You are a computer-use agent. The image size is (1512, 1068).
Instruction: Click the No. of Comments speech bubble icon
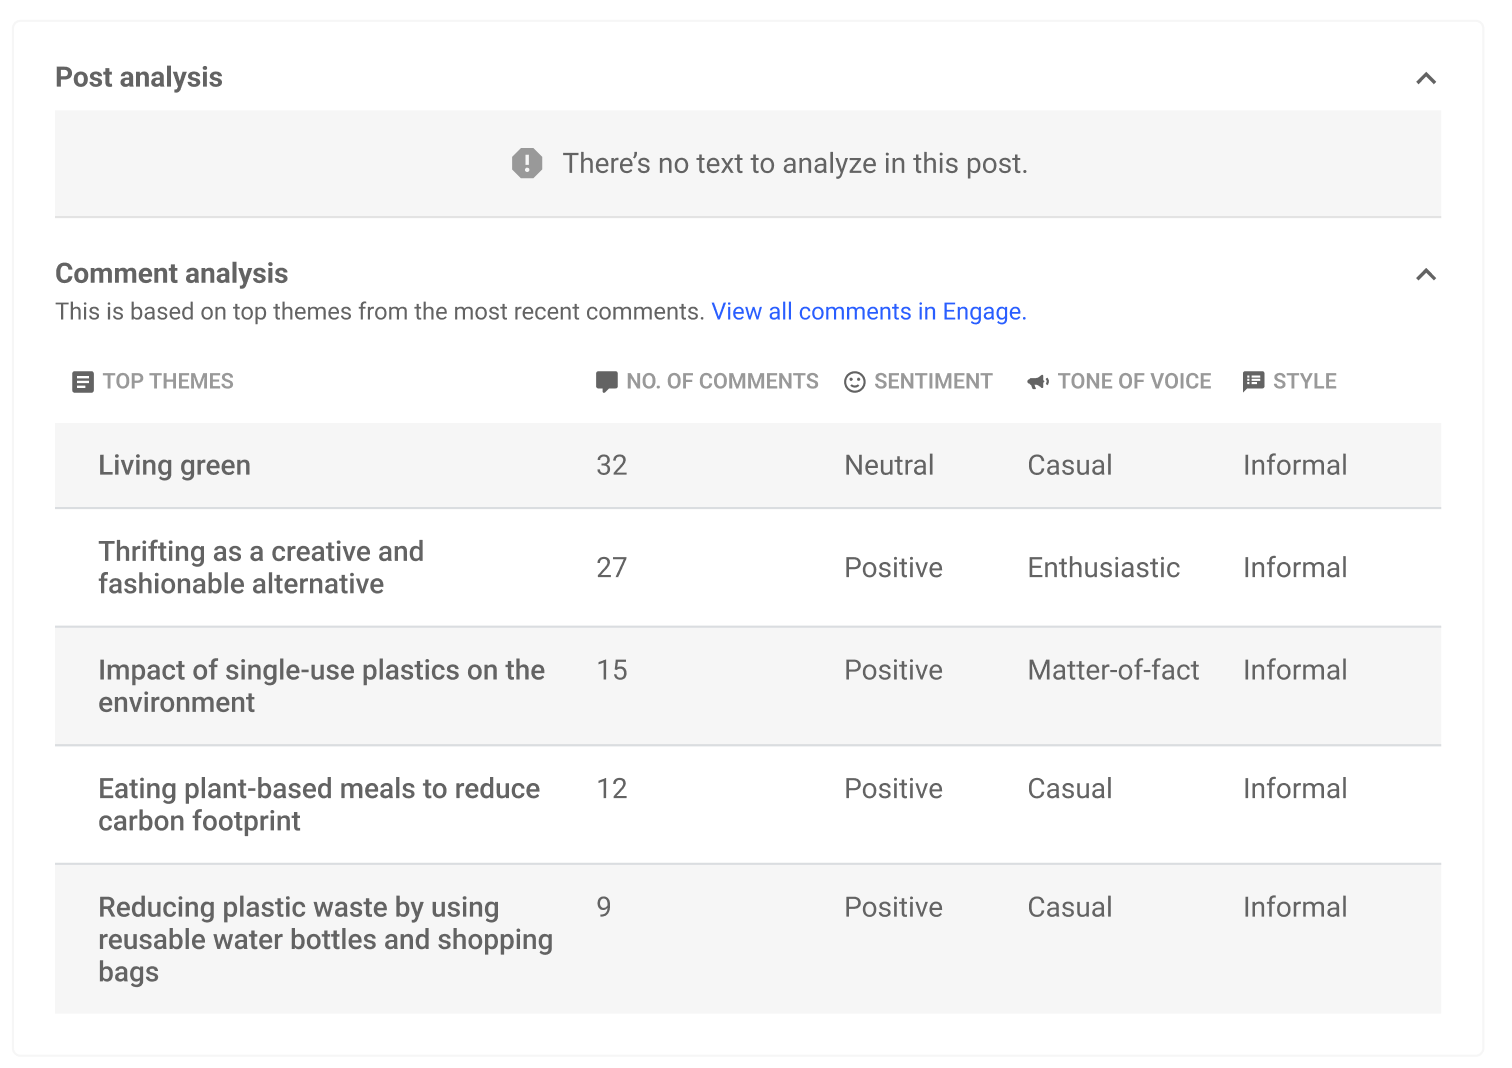[x=606, y=382]
